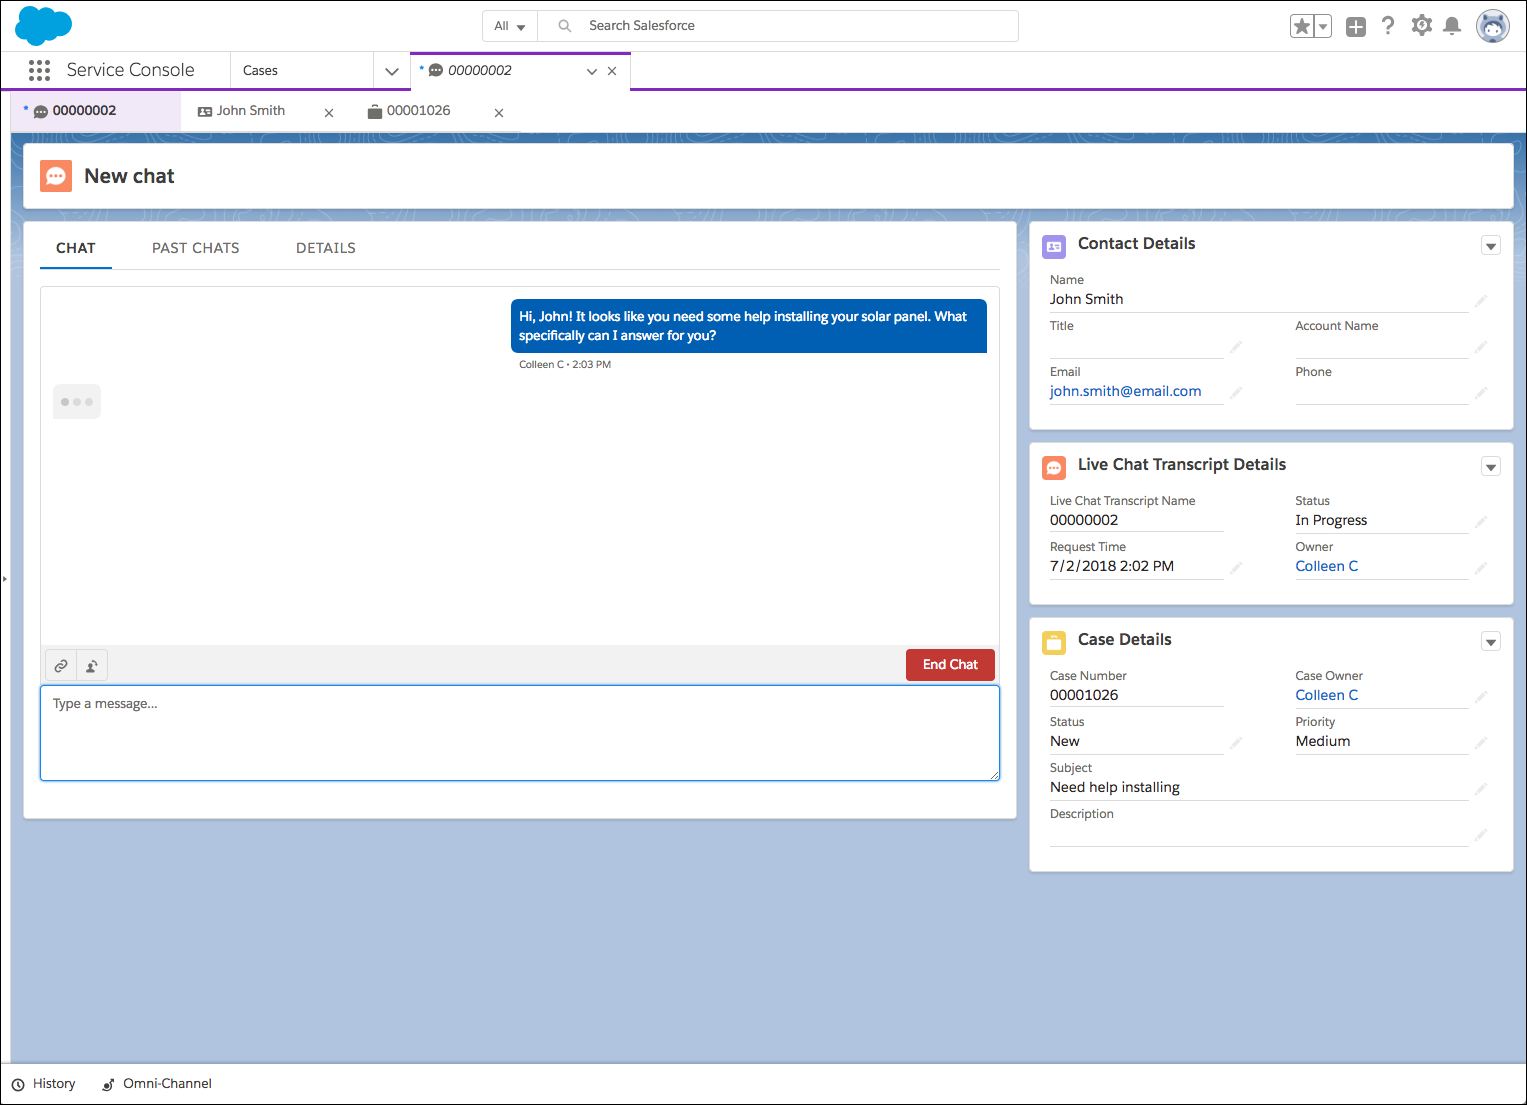Expand the Cases tab dropdown arrow
The height and width of the screenshot is (1105, 1527).
[391, 70]
